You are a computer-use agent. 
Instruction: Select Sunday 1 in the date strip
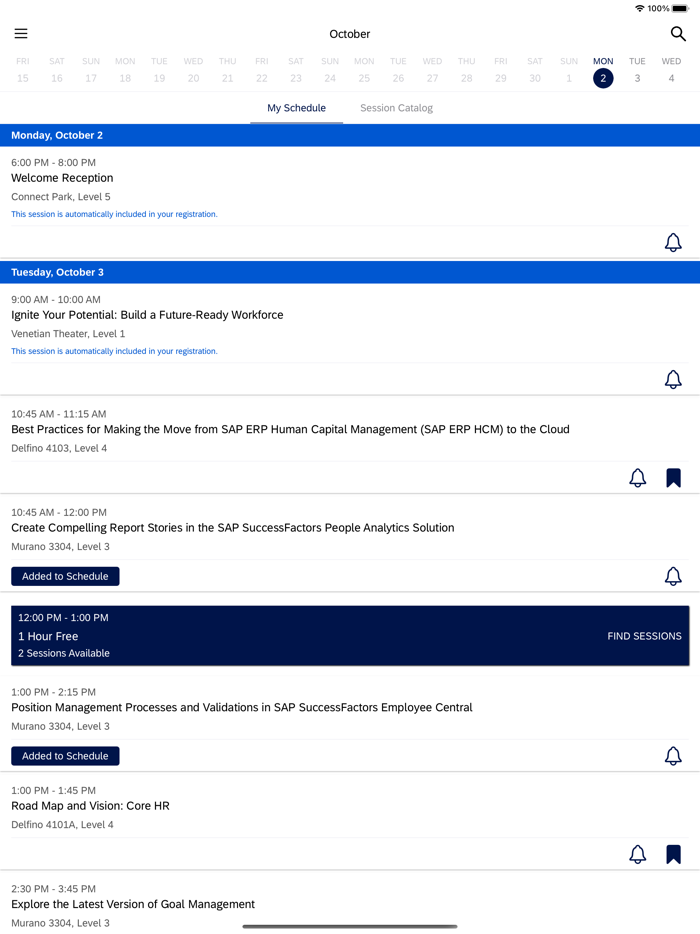tap(569, 70)
